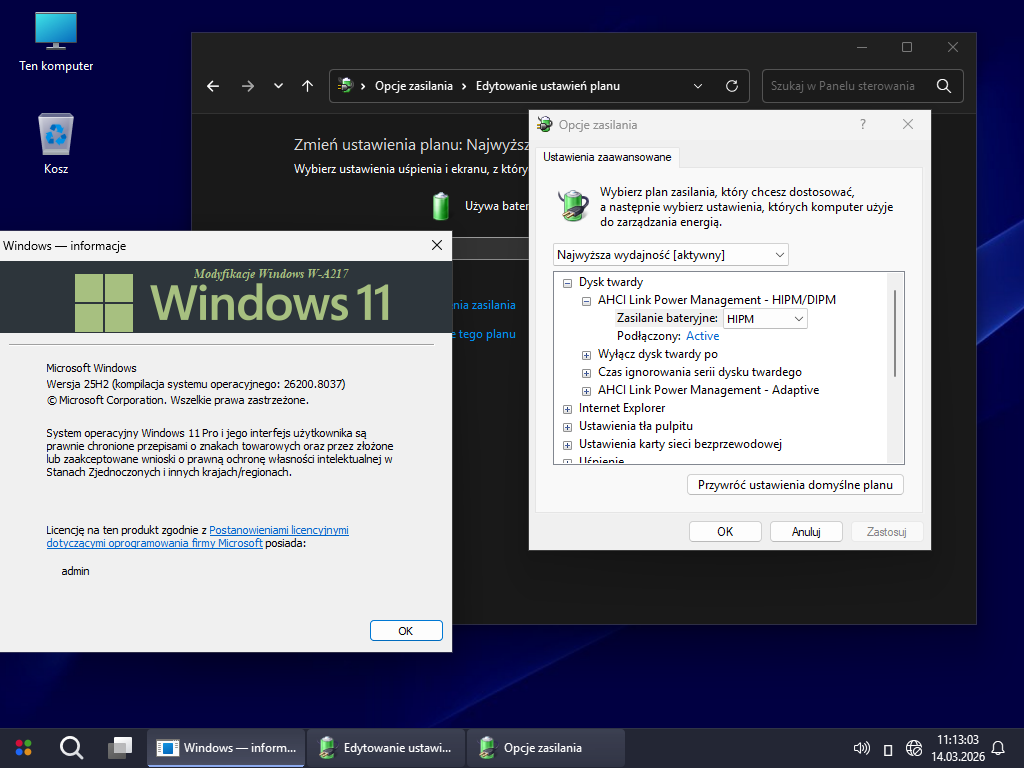The height and width of the screenshot is (768, 1024).
Task: Select the Ustawienia zaawansowane tab
Action: [608, 157]
